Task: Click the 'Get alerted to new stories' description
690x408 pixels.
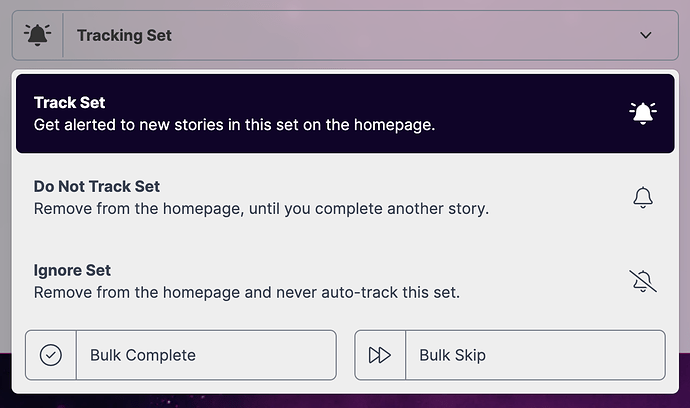Action: pyautogui.click(x=235, y=125)
